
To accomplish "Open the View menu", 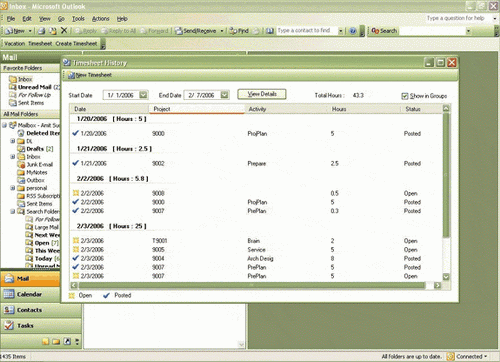I will coord(45,19).
